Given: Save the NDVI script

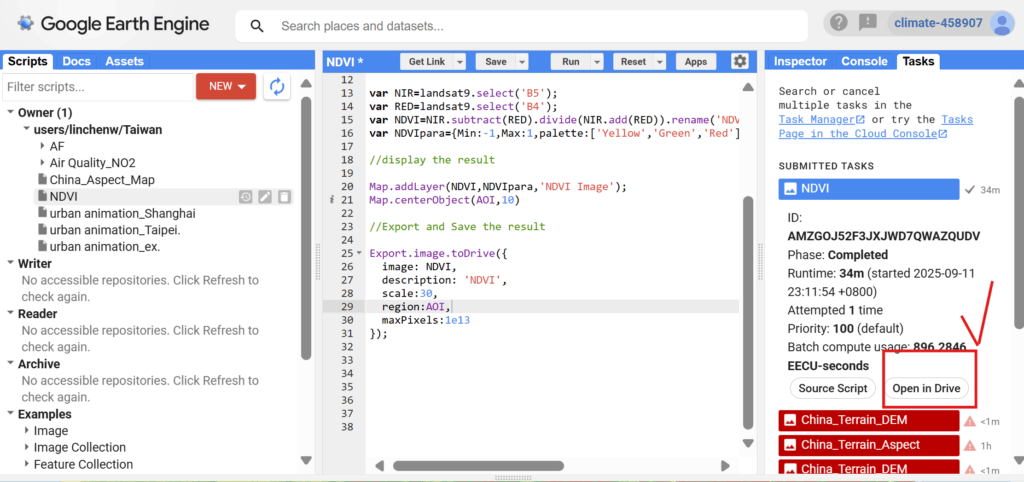Looking at the screenshot, I should click(496, 62).
